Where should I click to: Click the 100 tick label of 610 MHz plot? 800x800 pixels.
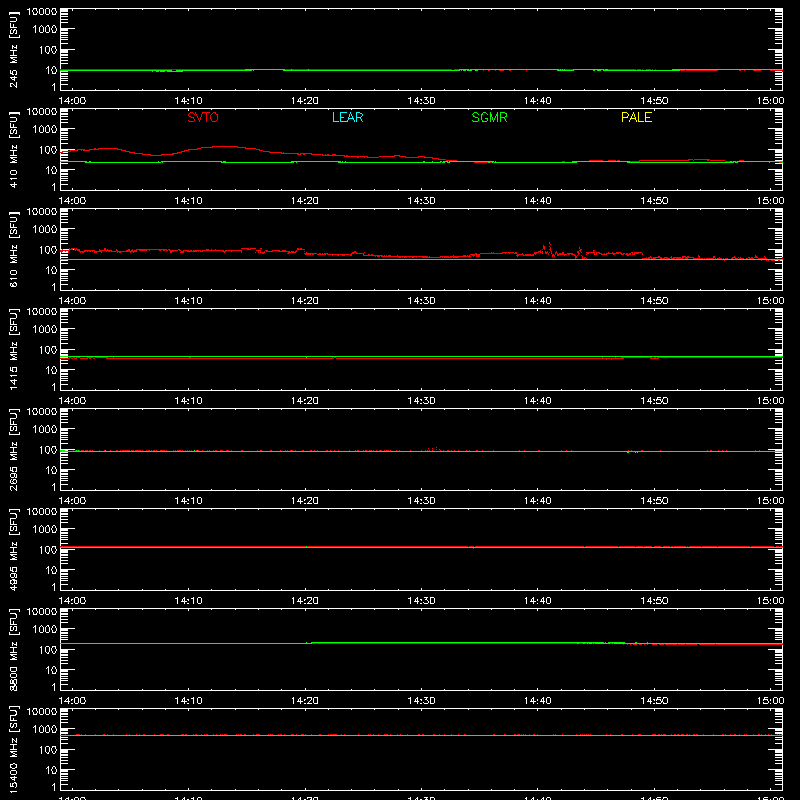(x=48, y=250)
